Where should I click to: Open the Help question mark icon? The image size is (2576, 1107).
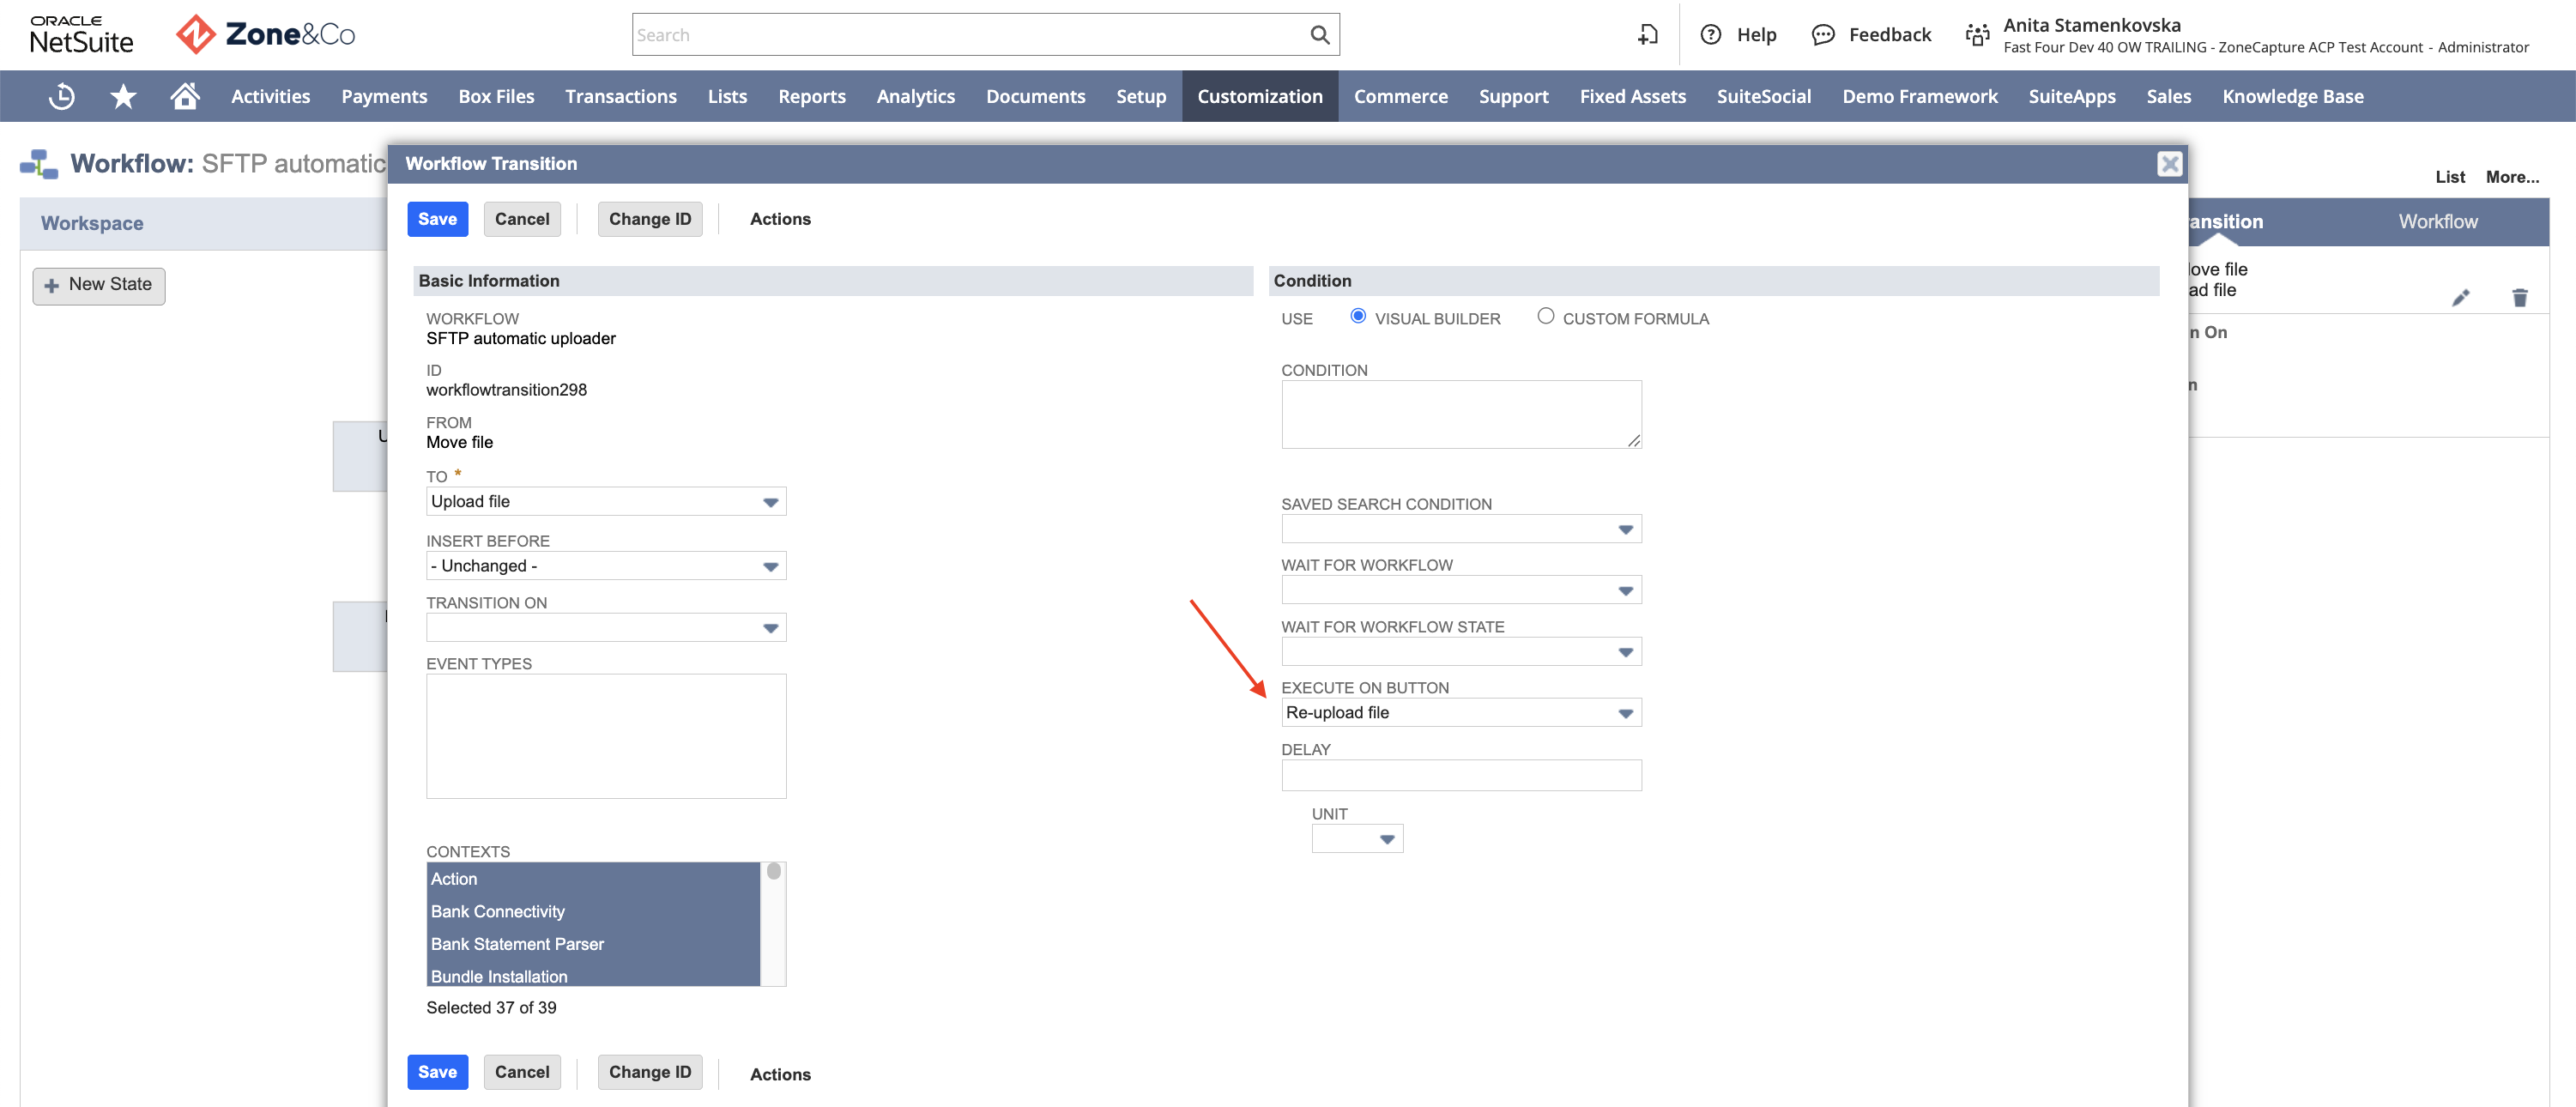tap(1710, 35)
